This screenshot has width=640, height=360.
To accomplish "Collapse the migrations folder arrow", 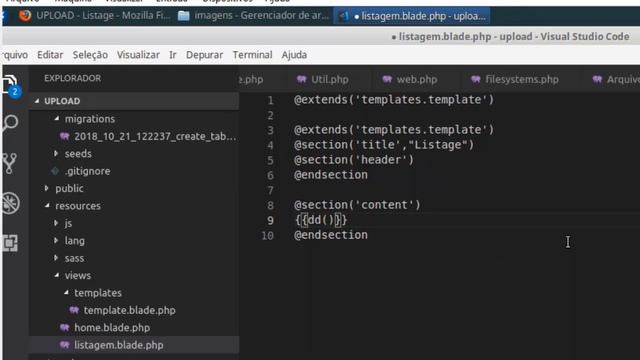I will (x=57, y=118).
